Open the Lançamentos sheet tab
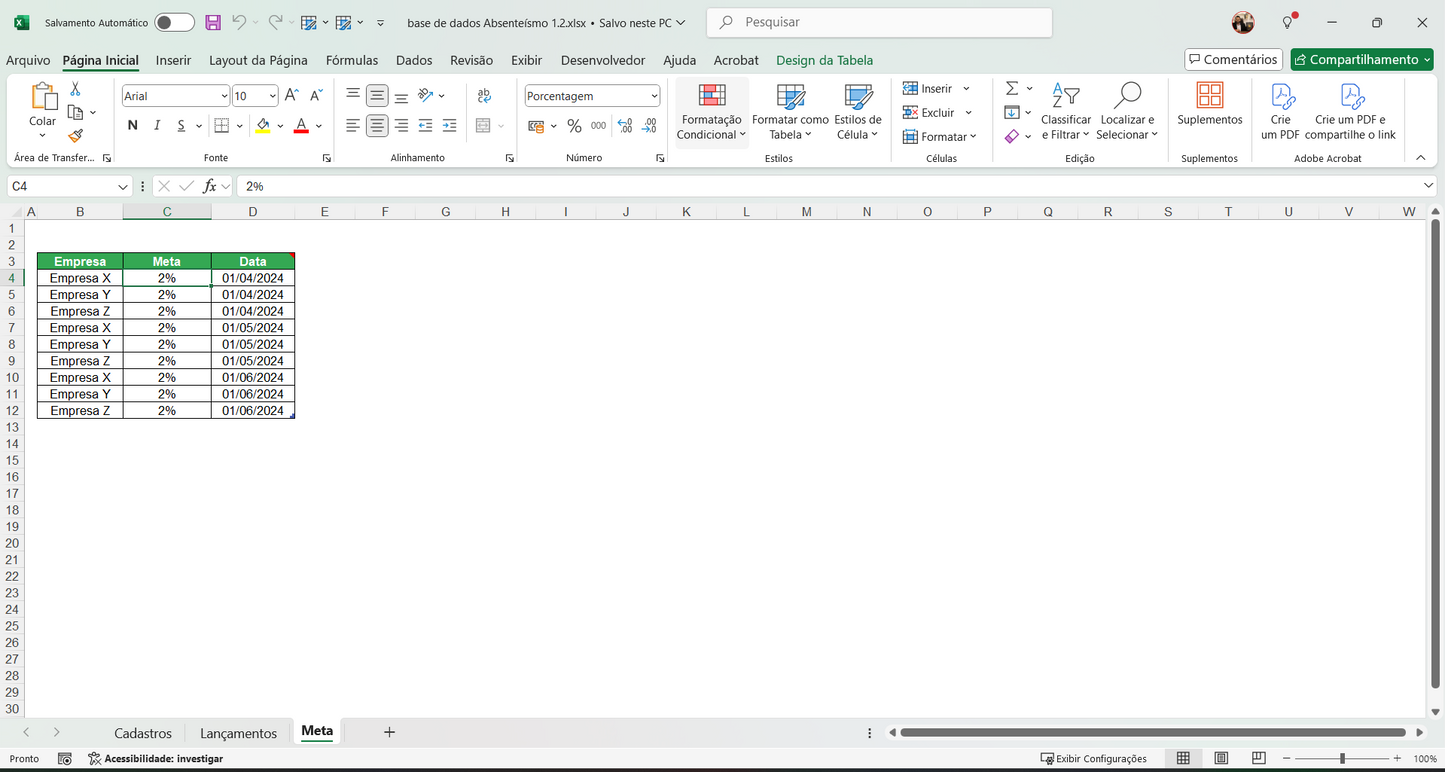 [238, 731]
